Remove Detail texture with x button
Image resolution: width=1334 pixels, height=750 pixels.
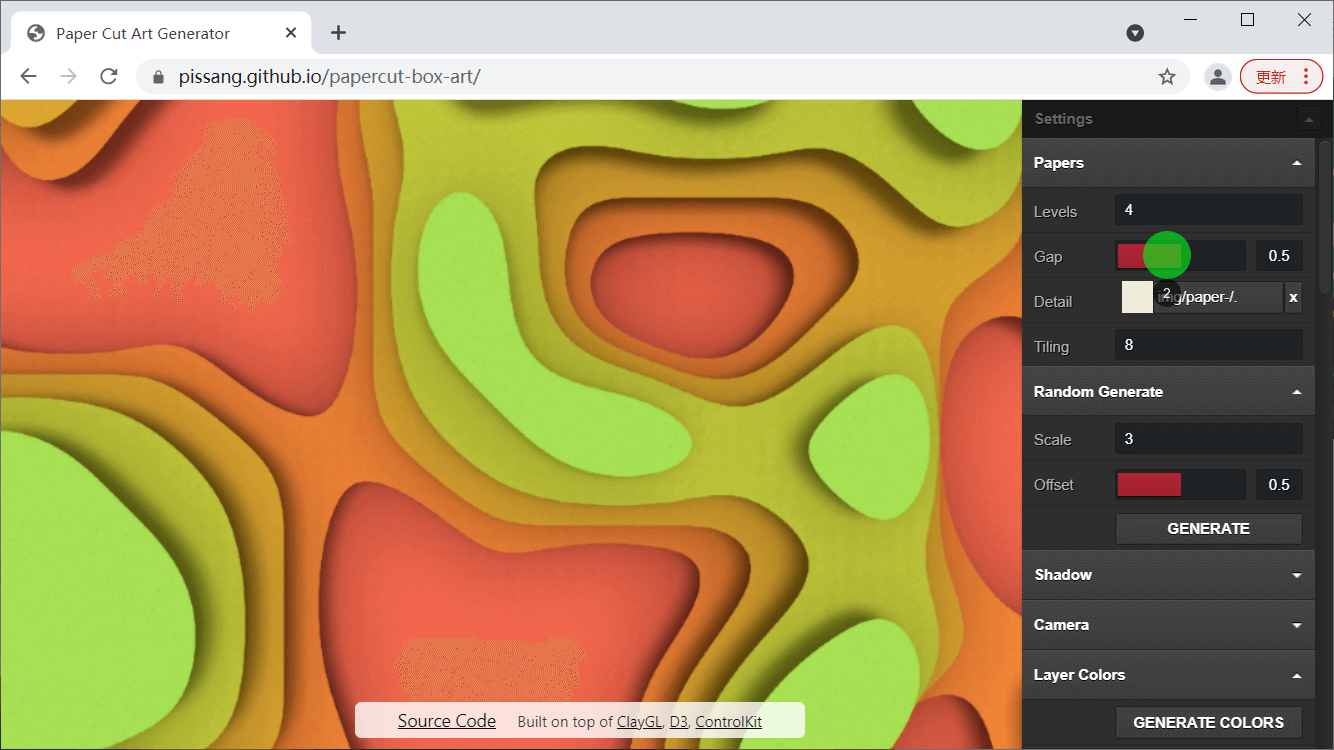(x=1293, y=297)
